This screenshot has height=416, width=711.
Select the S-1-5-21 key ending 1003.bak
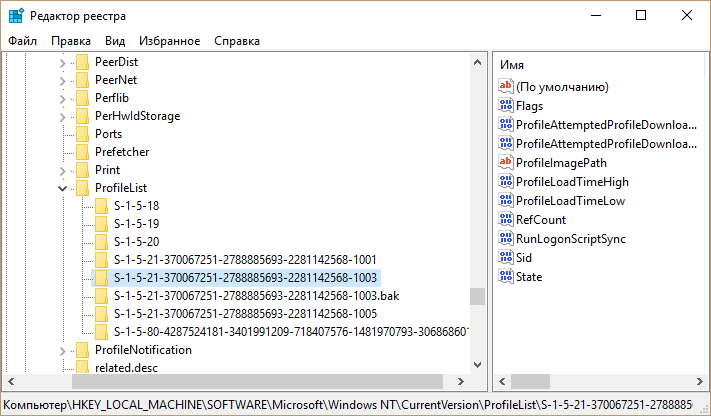256,296
